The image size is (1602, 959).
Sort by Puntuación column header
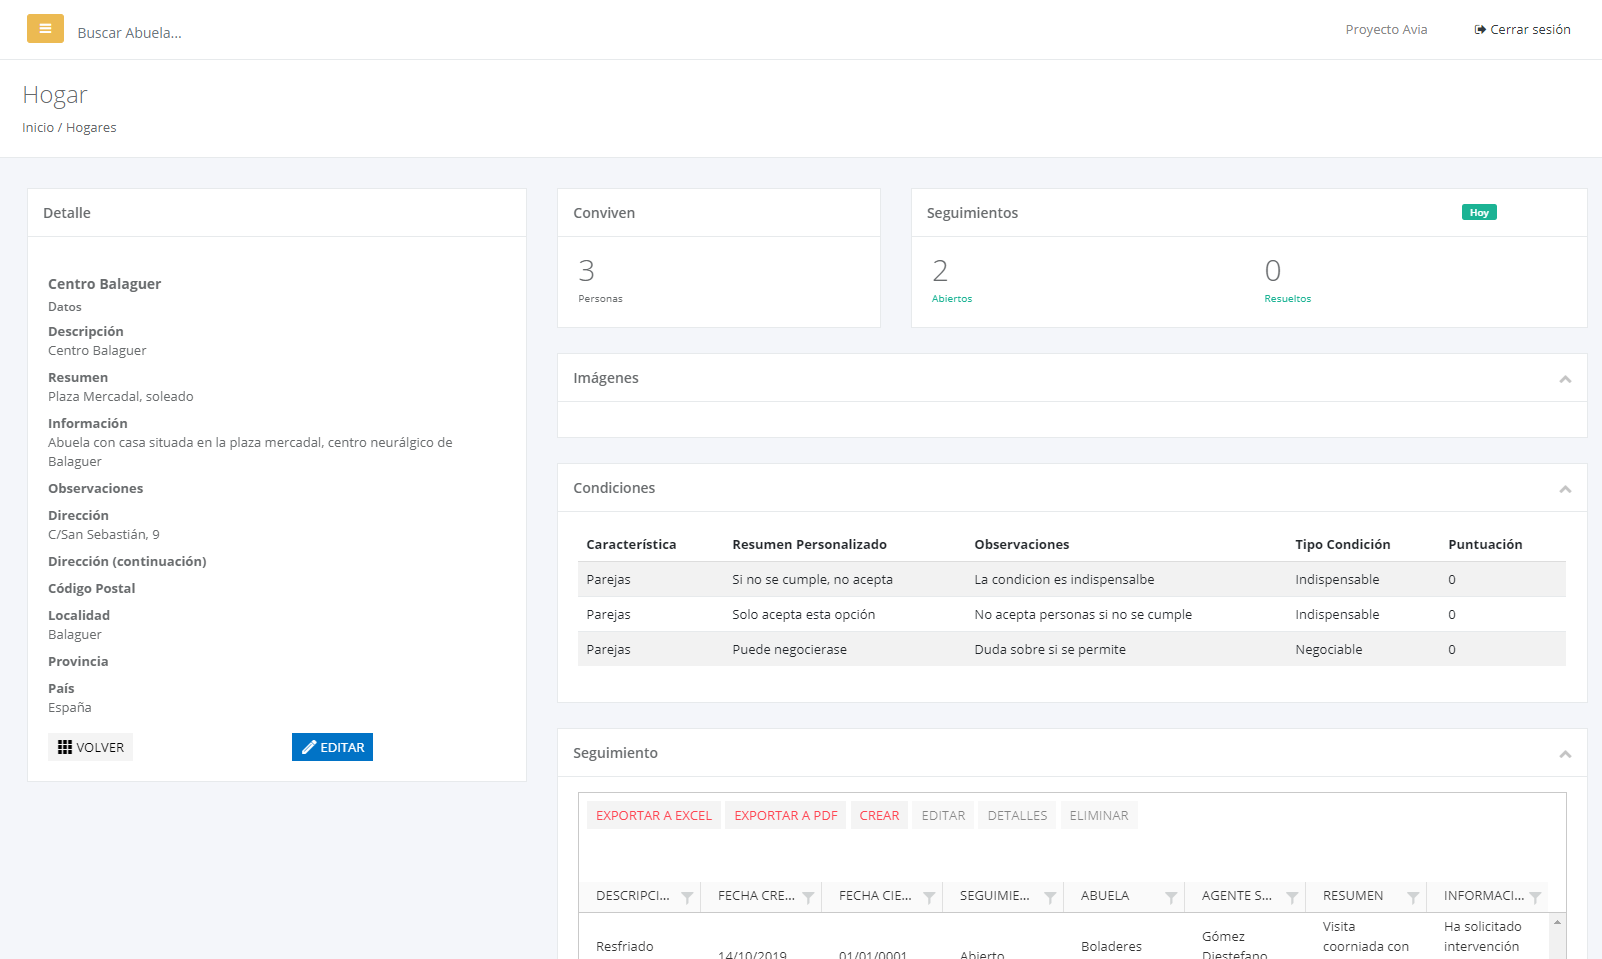coord(1485,545)
